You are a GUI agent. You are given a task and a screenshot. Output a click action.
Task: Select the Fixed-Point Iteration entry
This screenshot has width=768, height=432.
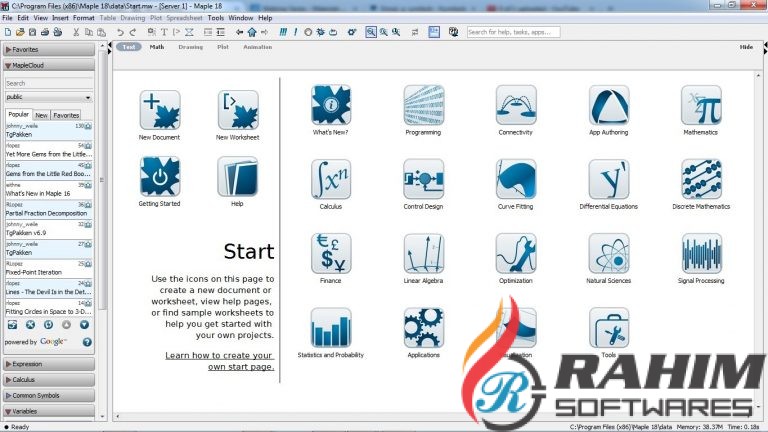click(x=48, y=268)
